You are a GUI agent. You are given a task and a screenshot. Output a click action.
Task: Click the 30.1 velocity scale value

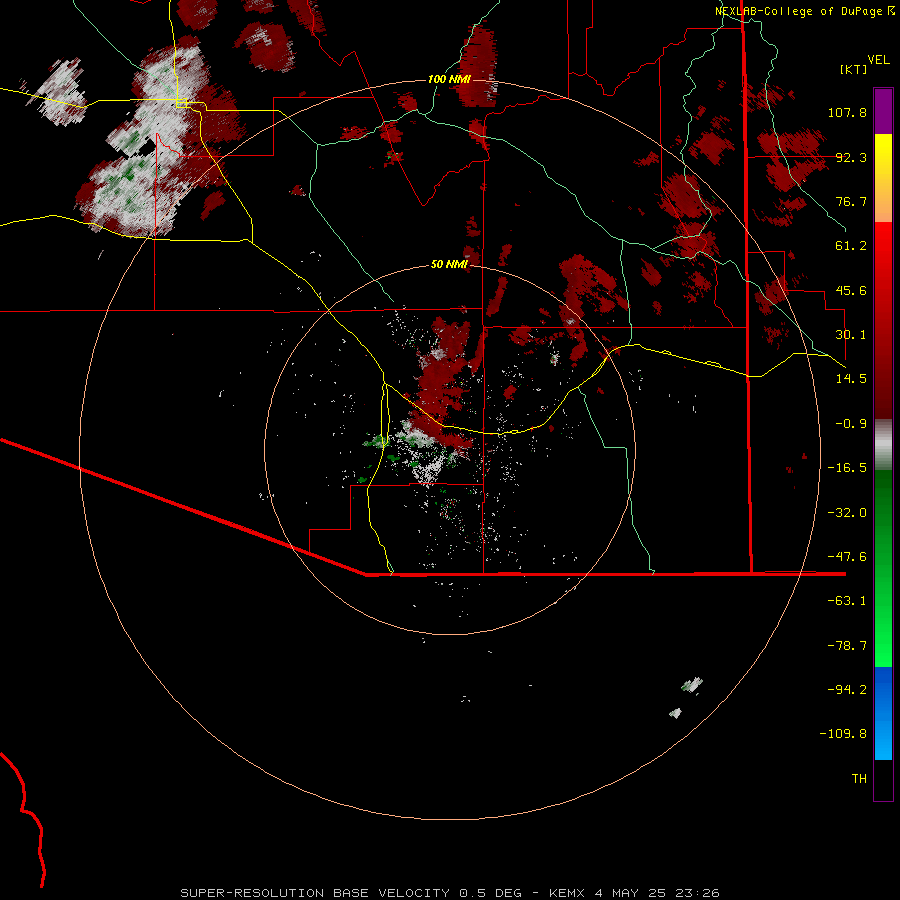tap(851, 335)
